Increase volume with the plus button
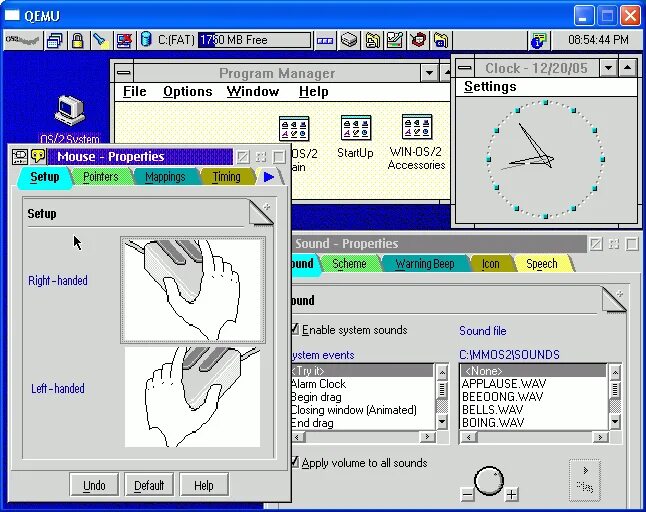The height and width of the screenshot is (512, 646). coord(511,494)
